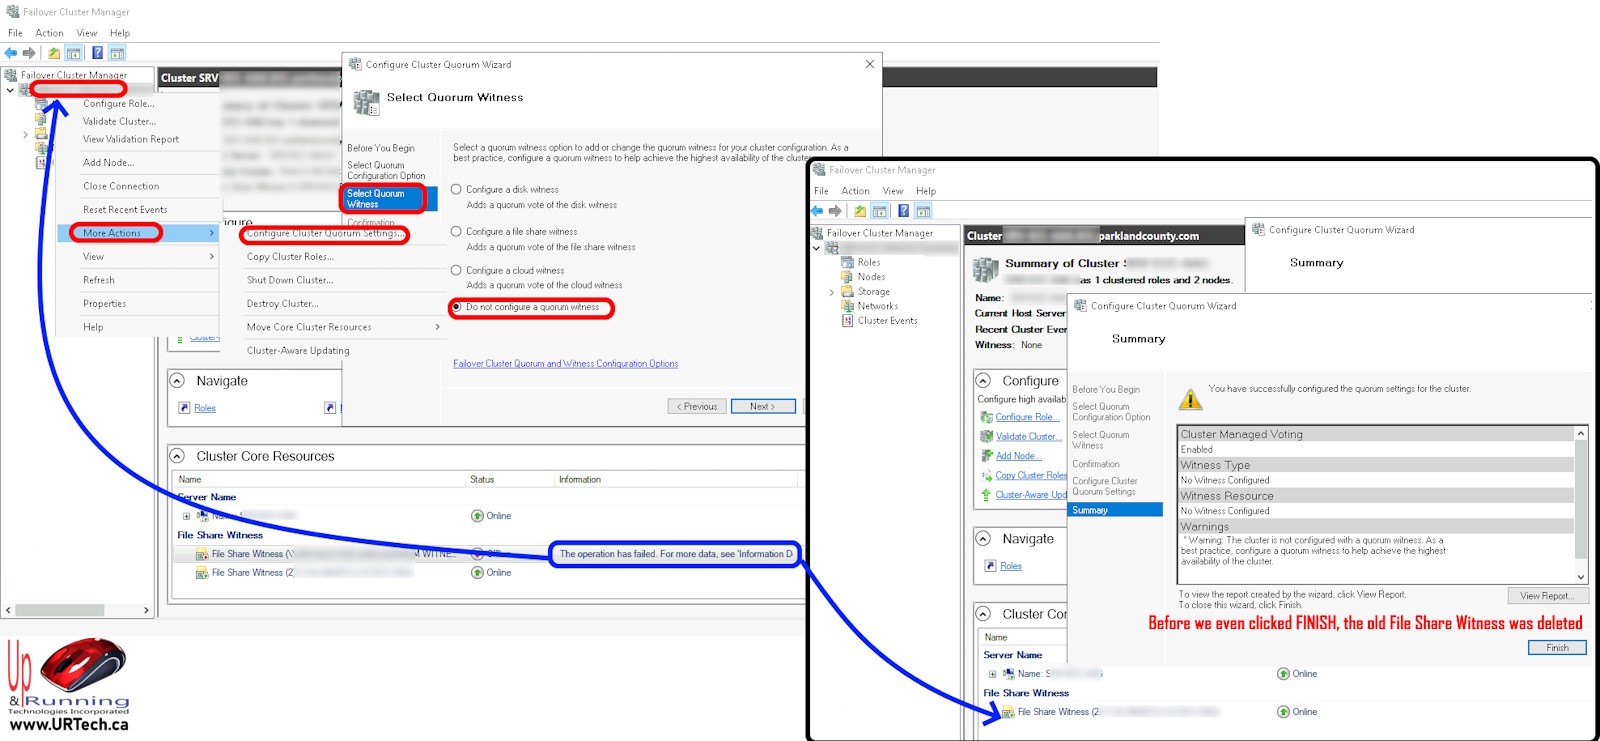Click 'Destroy Cluster...' in the submenu
Image resolution: width=1600 pixels, height=741 pixels.
point(282,303)
